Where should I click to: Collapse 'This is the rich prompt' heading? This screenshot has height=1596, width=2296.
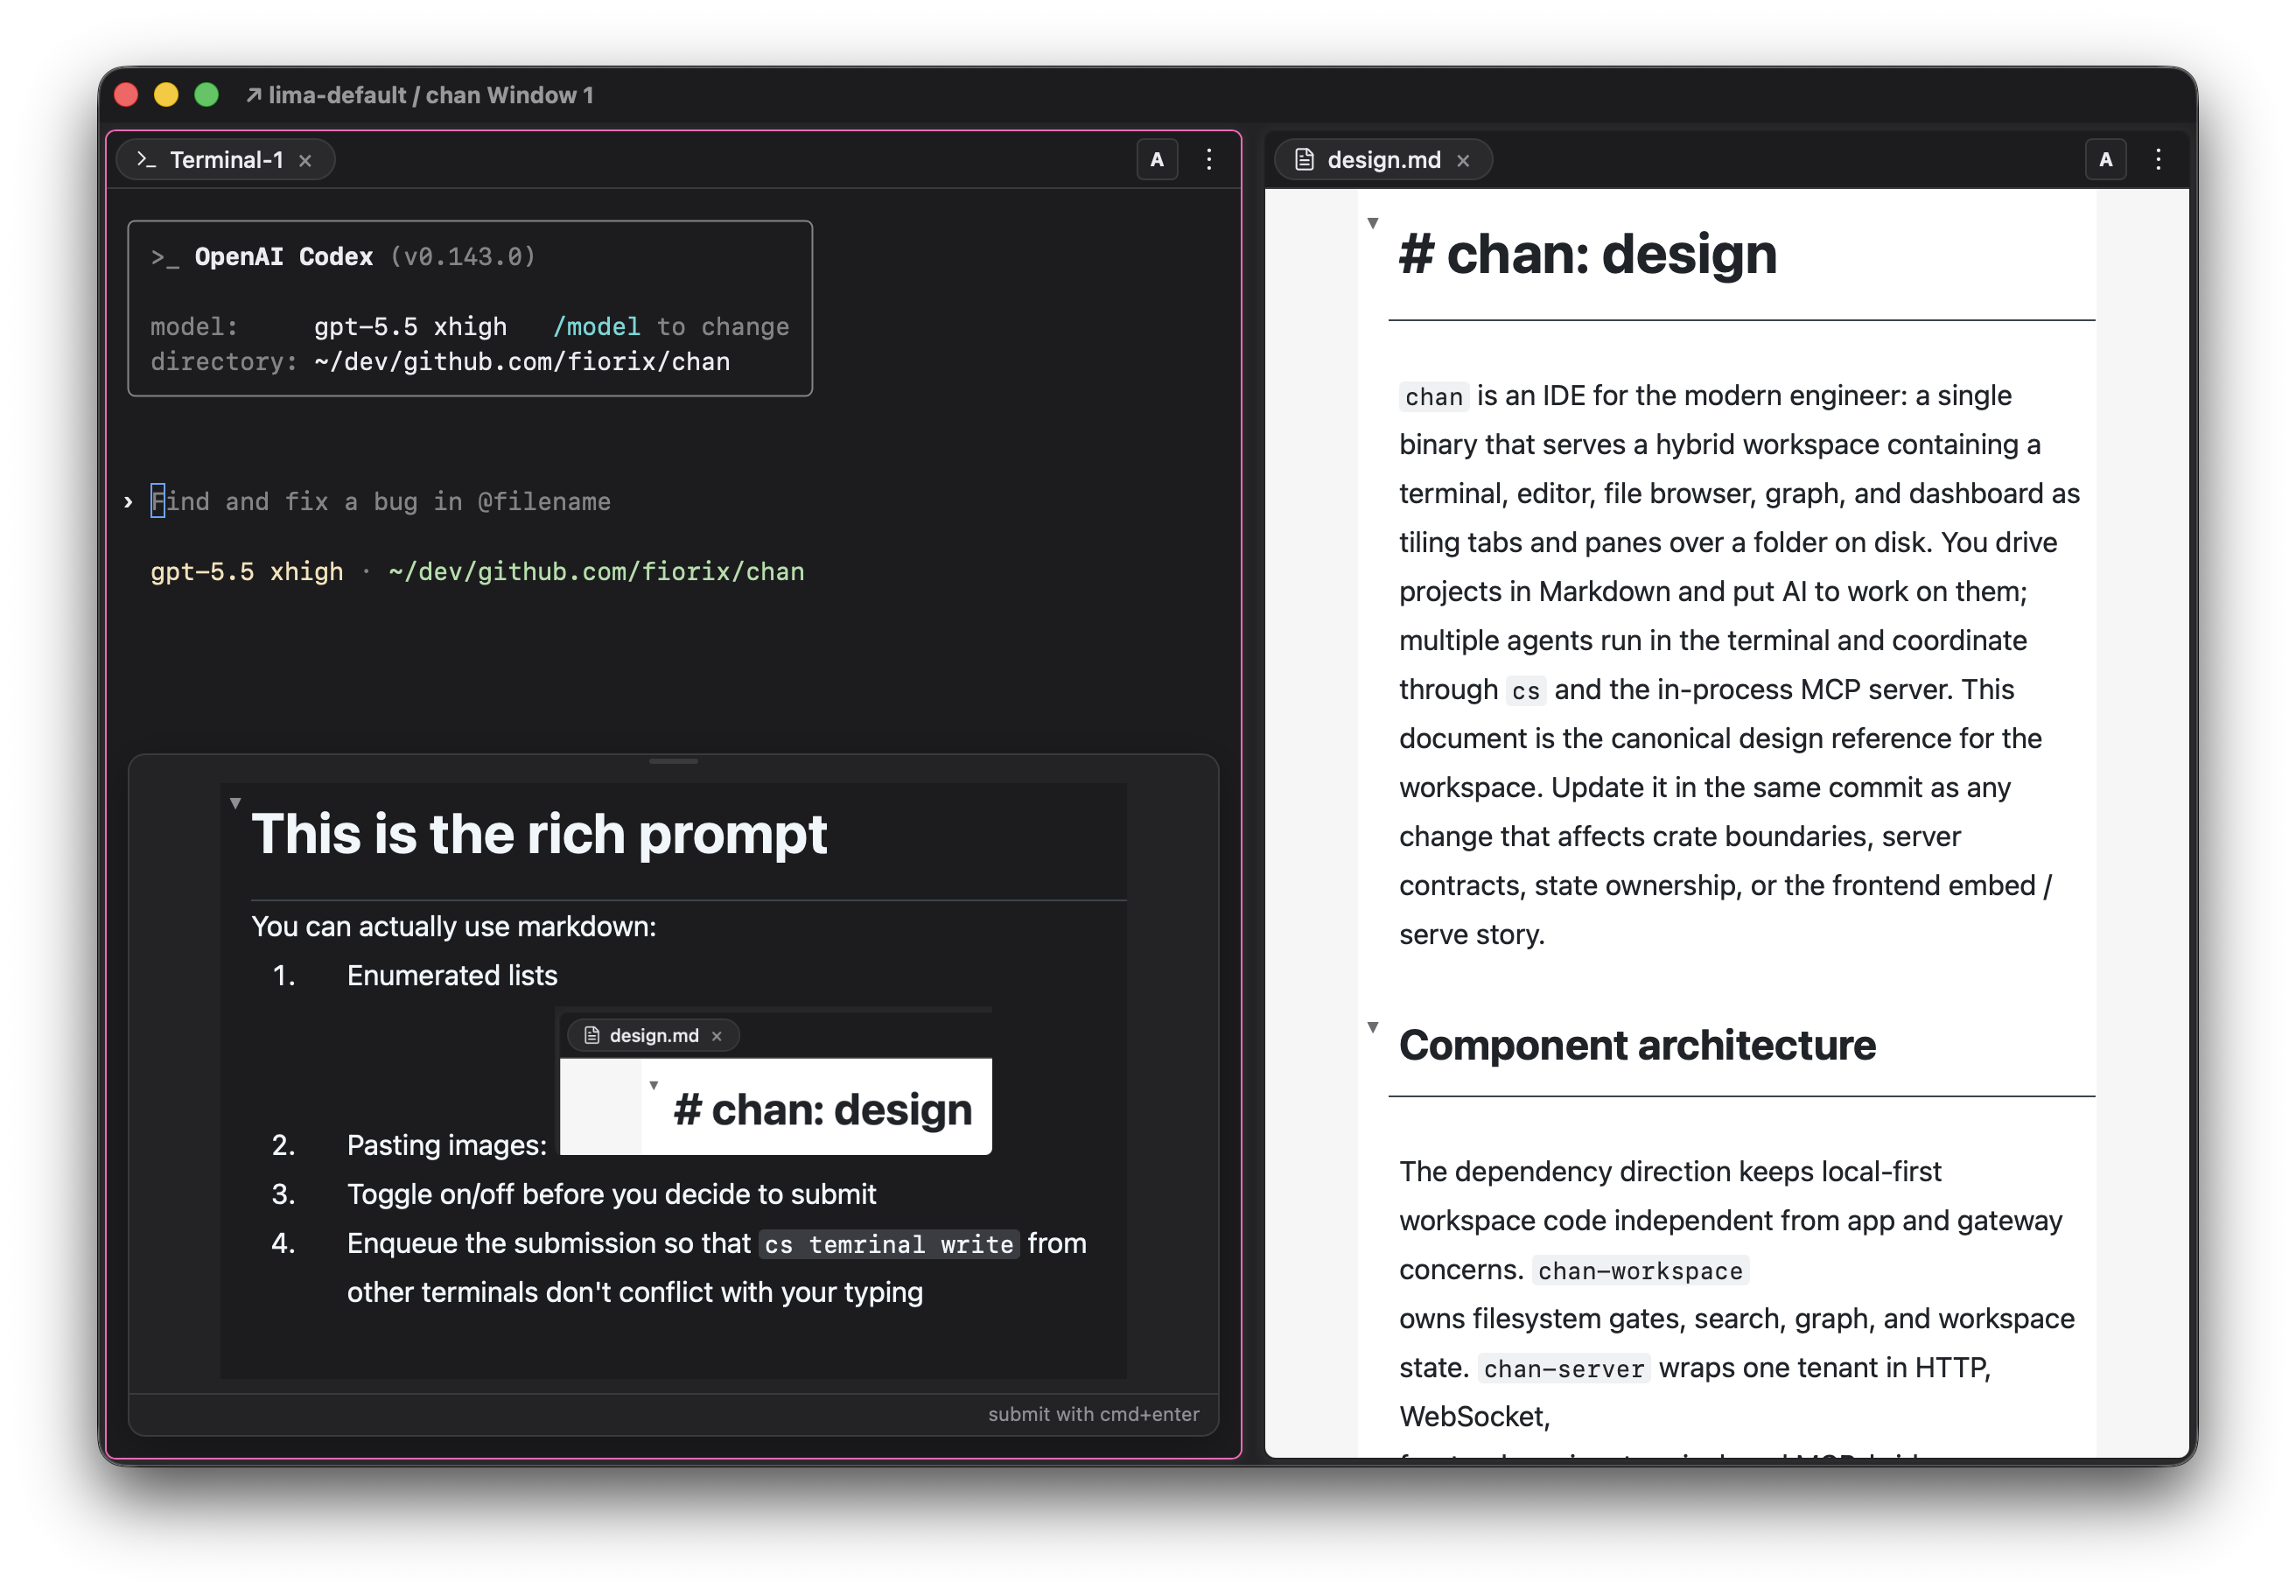235,803
